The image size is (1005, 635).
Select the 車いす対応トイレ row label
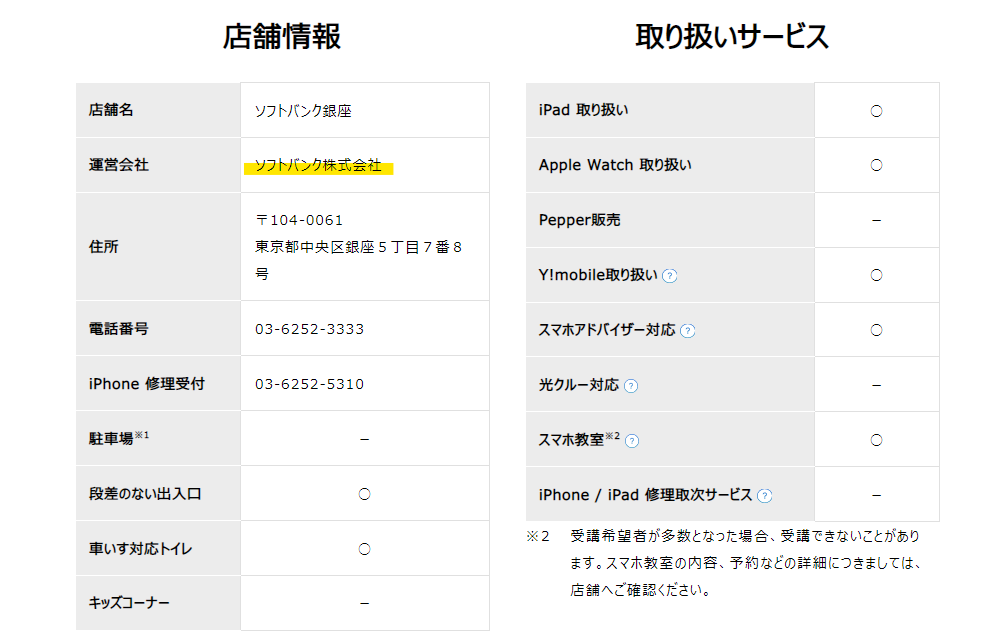tap(140, 549)
